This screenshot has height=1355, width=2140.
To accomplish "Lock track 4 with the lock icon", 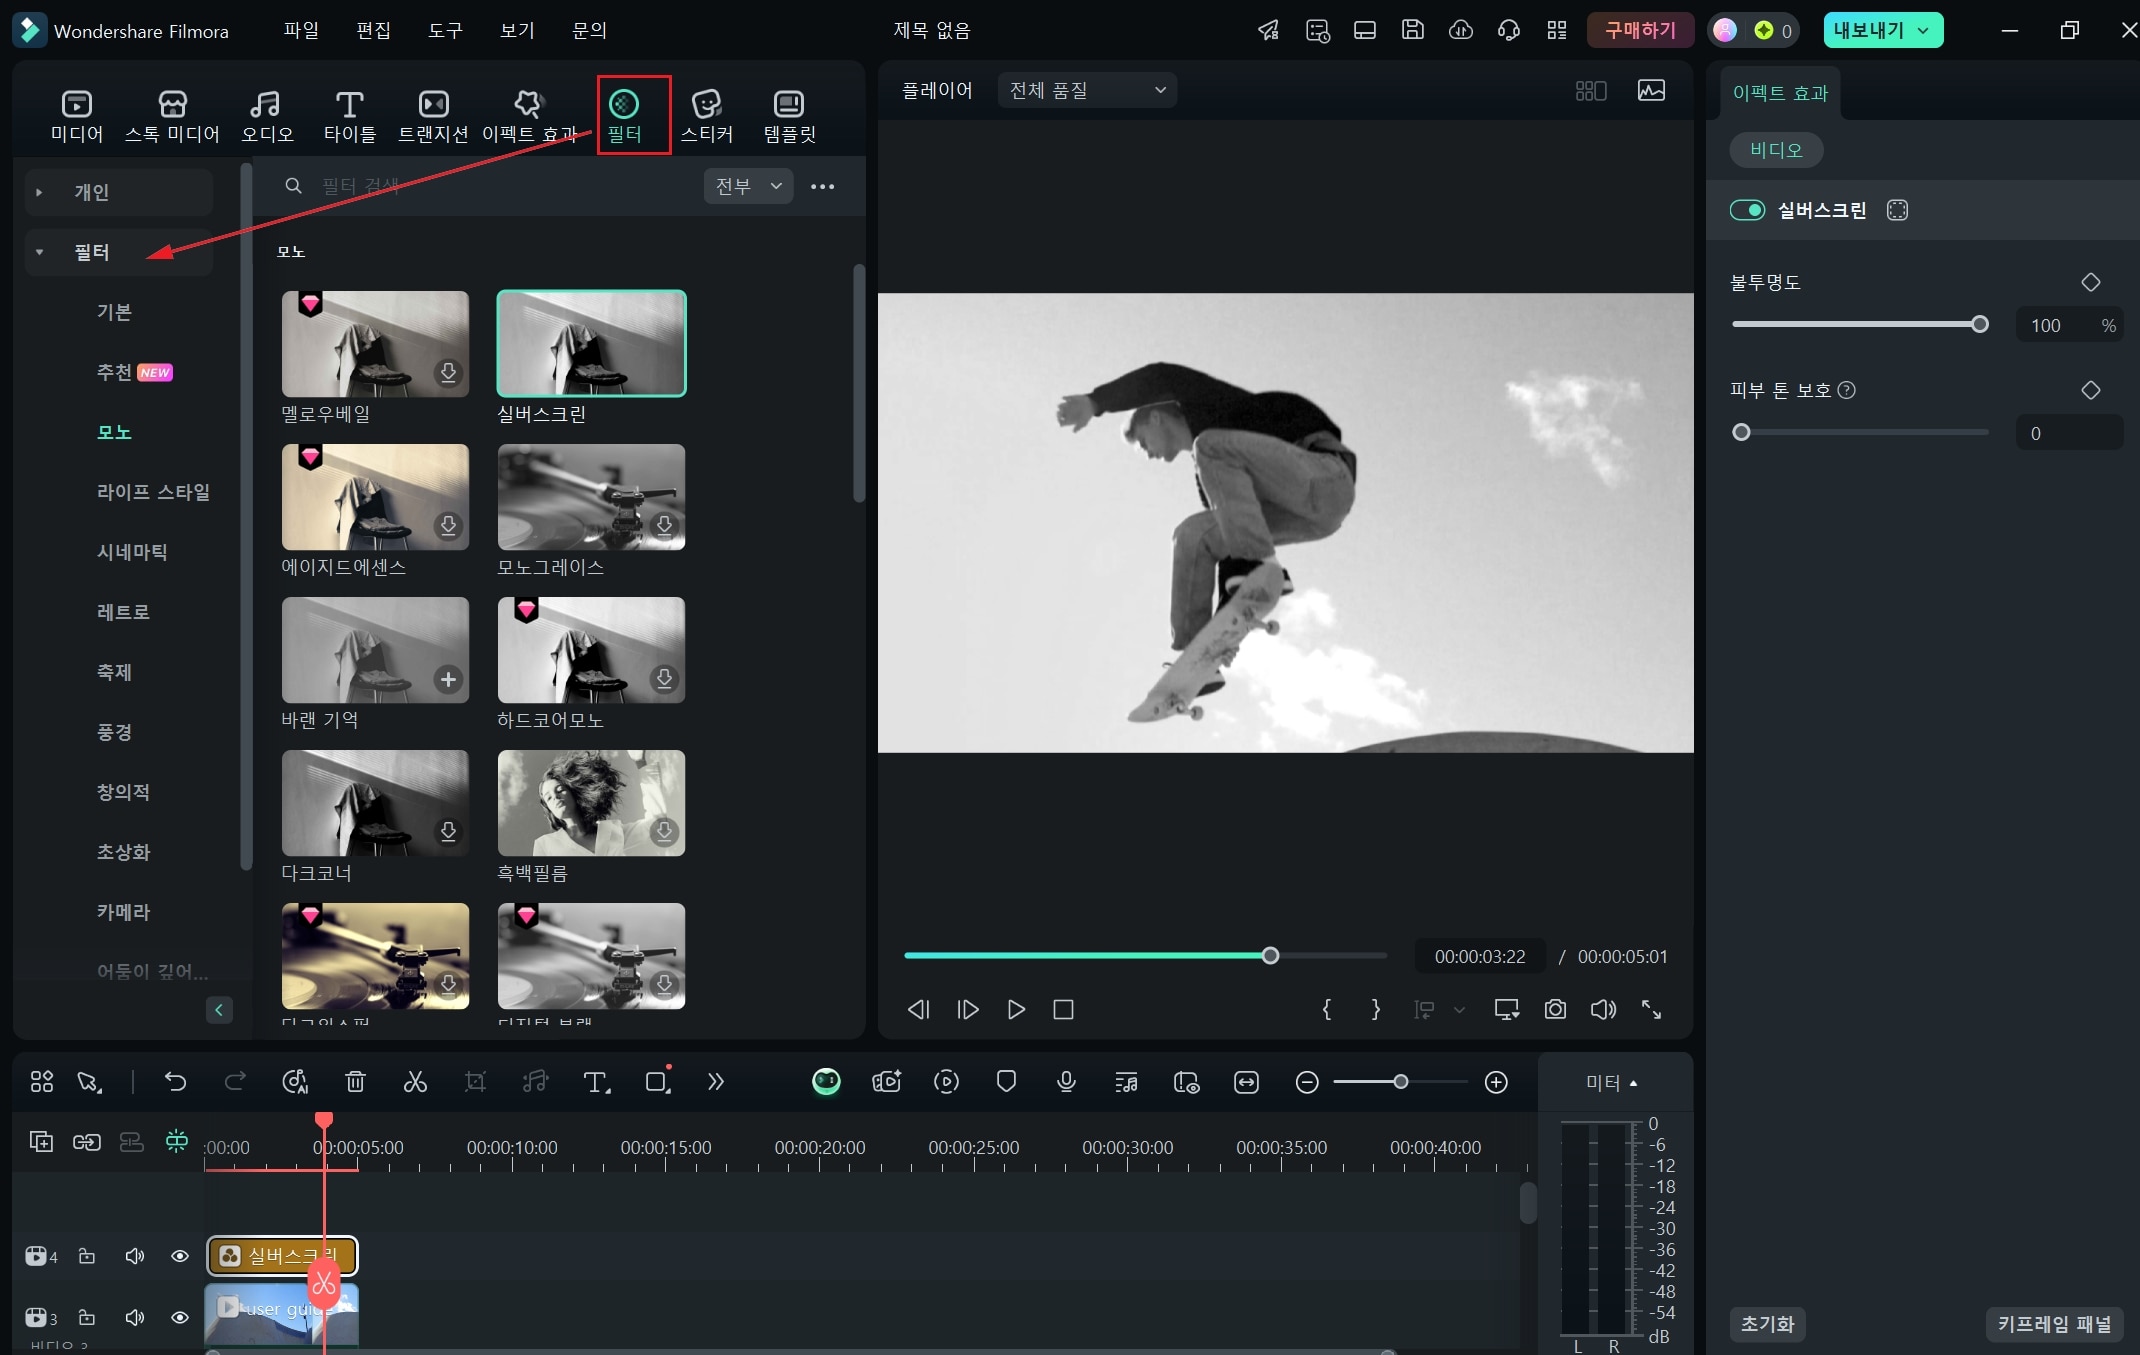I will [x=87, y=1256].
